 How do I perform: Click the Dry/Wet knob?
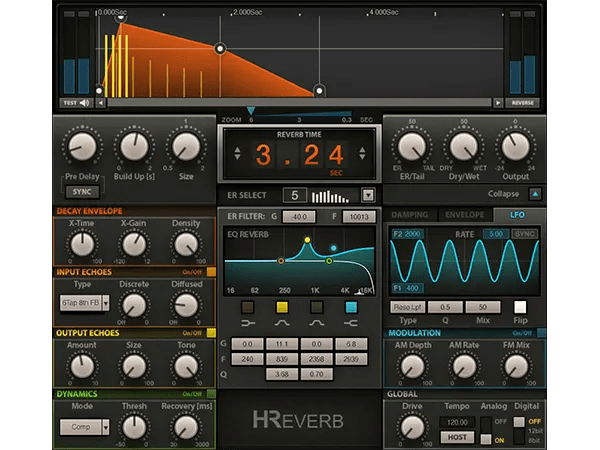pyautogui.click(x=464, y=147)
